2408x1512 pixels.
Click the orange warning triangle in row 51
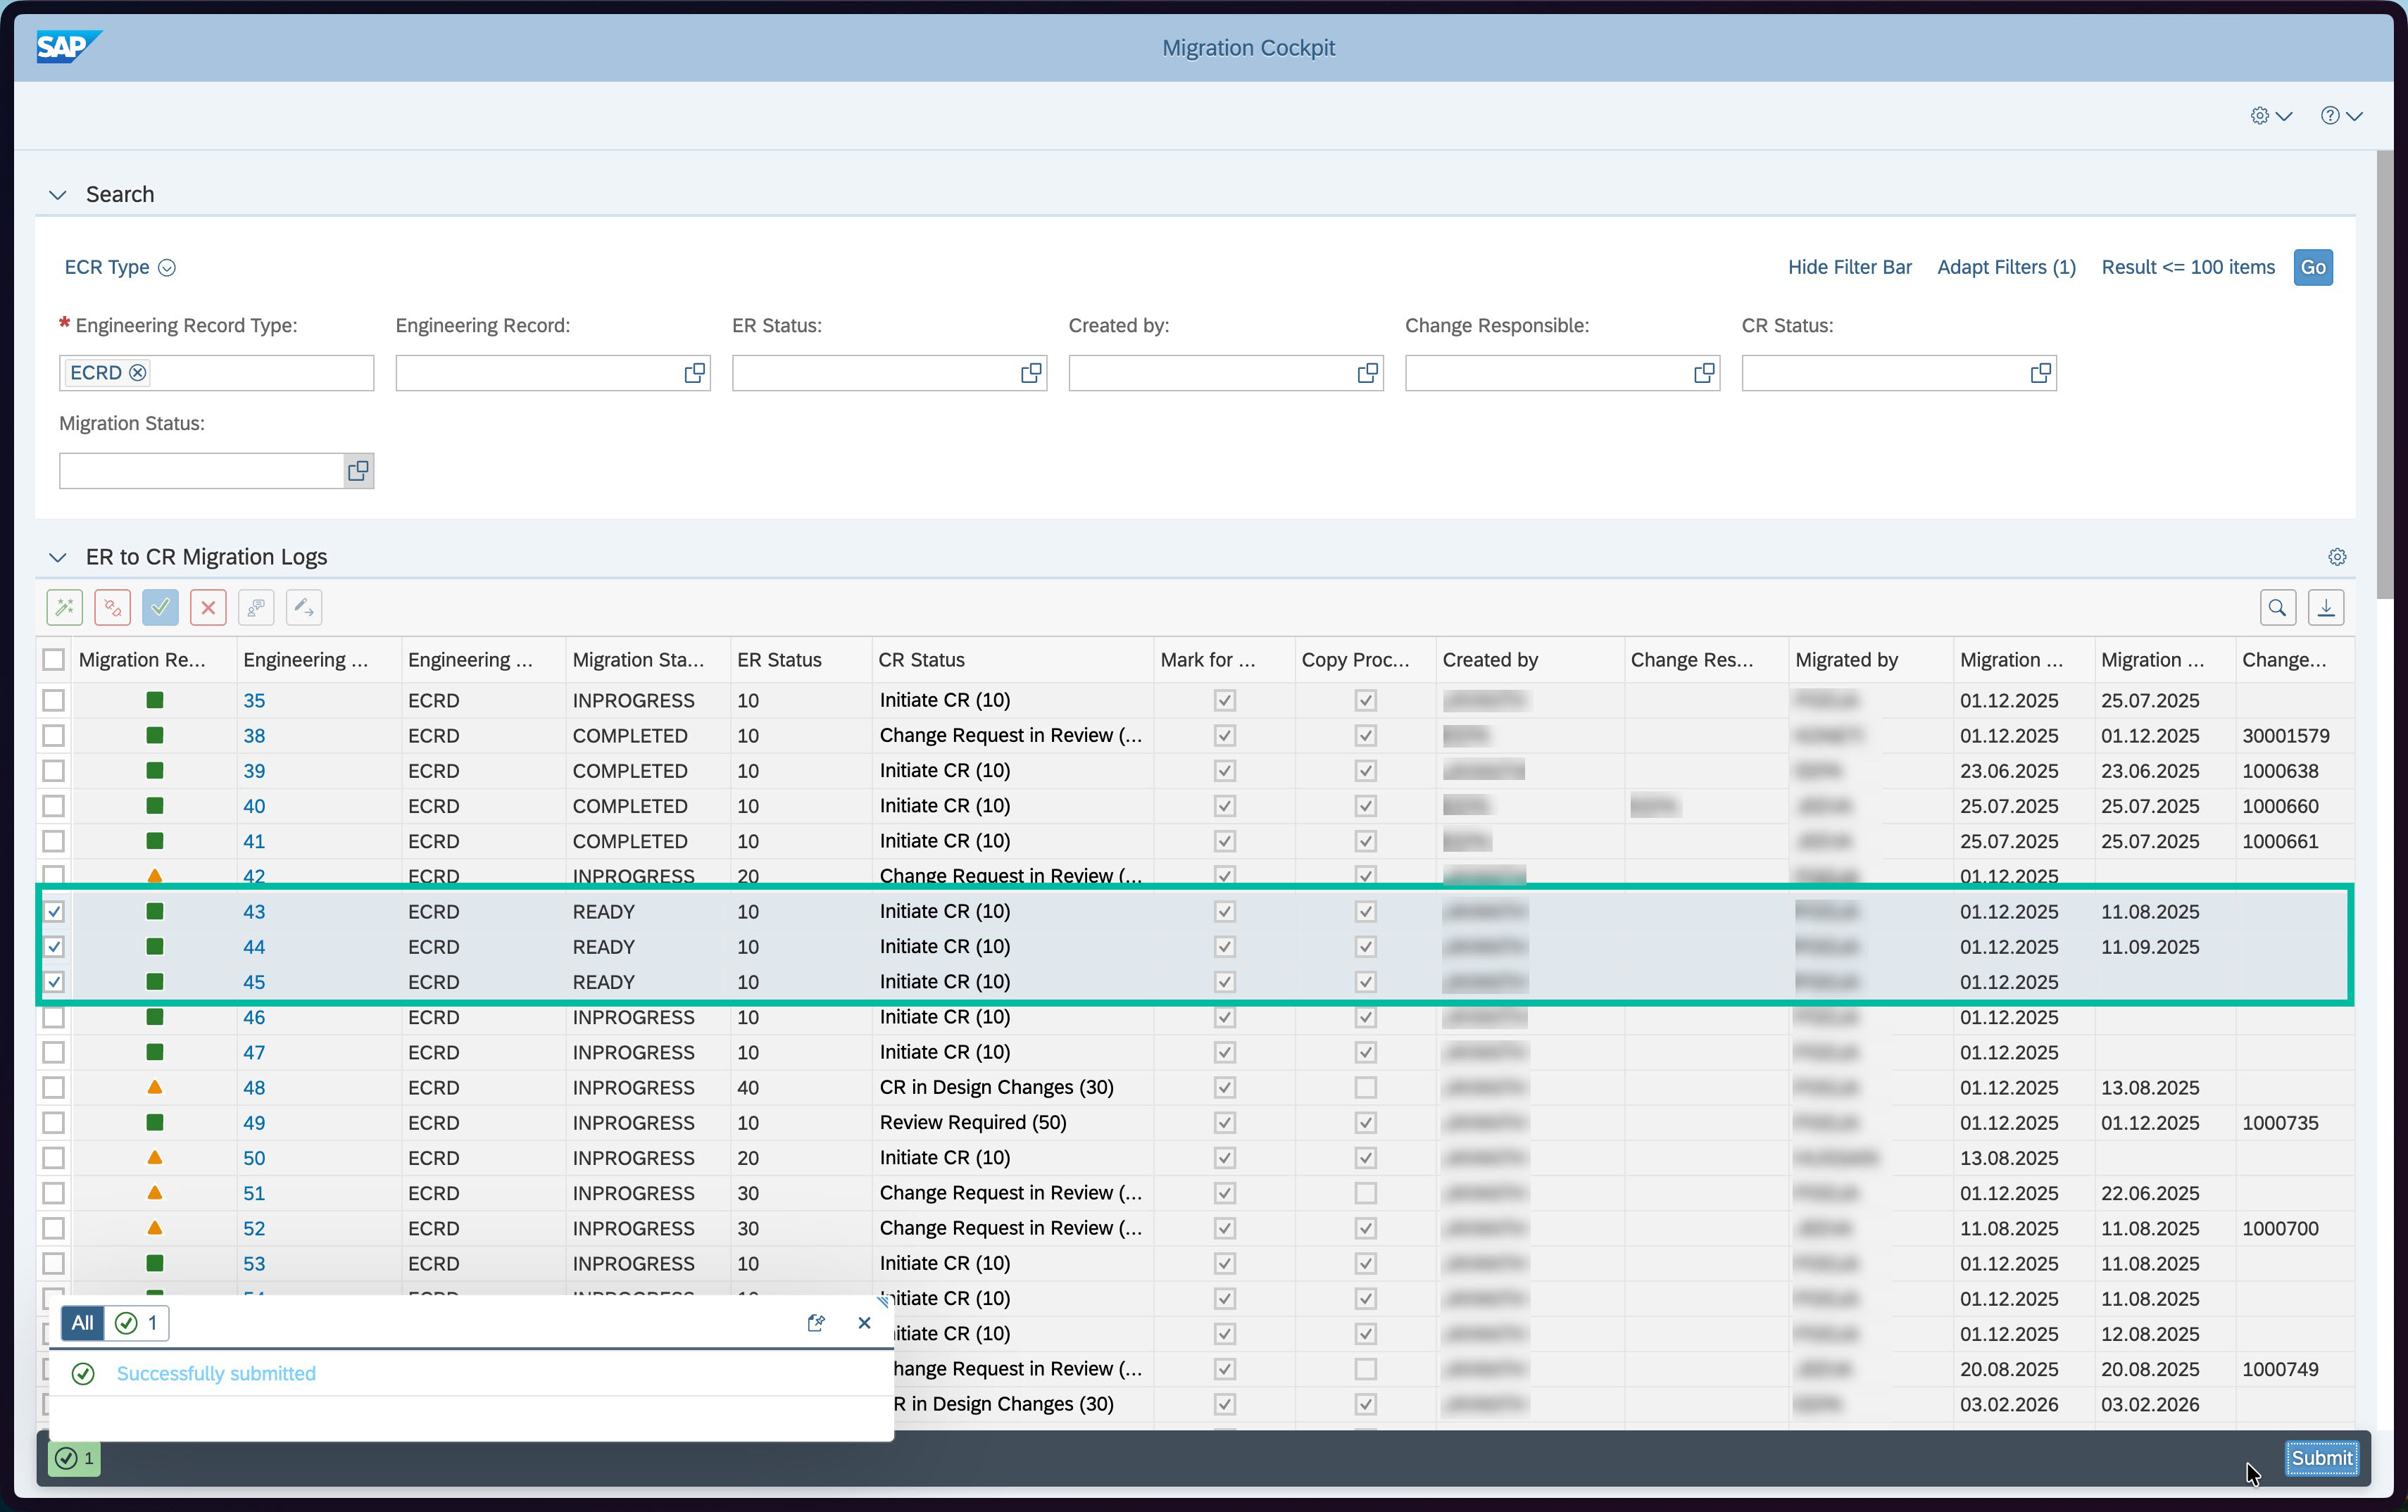pos(155,1193)
